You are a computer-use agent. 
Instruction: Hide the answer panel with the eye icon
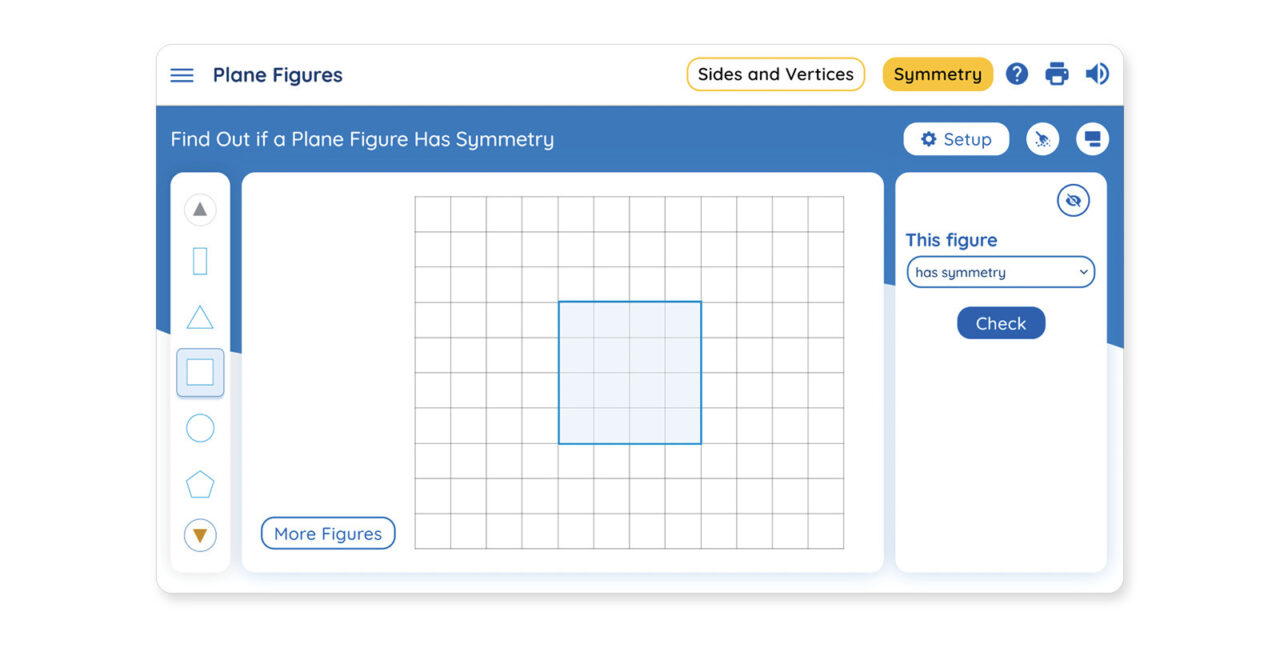pyautogui.click(x=1073, y=200)
